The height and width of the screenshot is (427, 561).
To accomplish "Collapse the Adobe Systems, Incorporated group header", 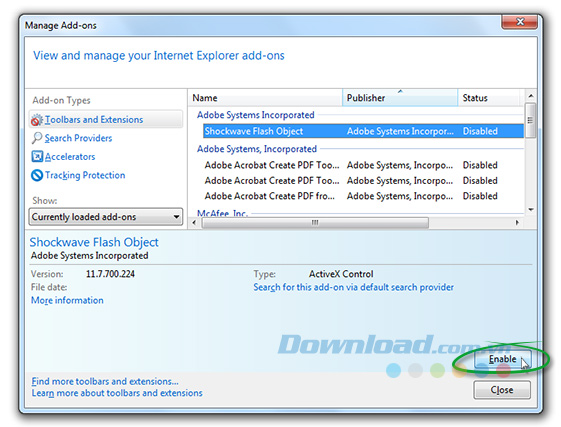I will tap(257, 149).
